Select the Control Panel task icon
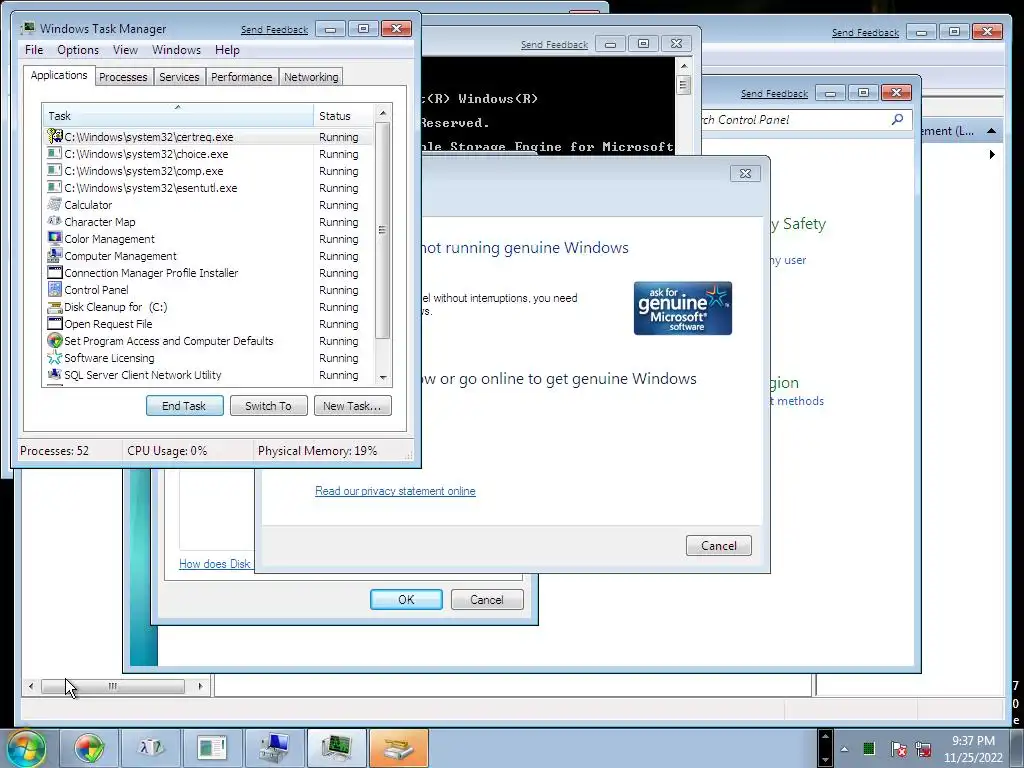1024x768 pixels. pos(55,289)
